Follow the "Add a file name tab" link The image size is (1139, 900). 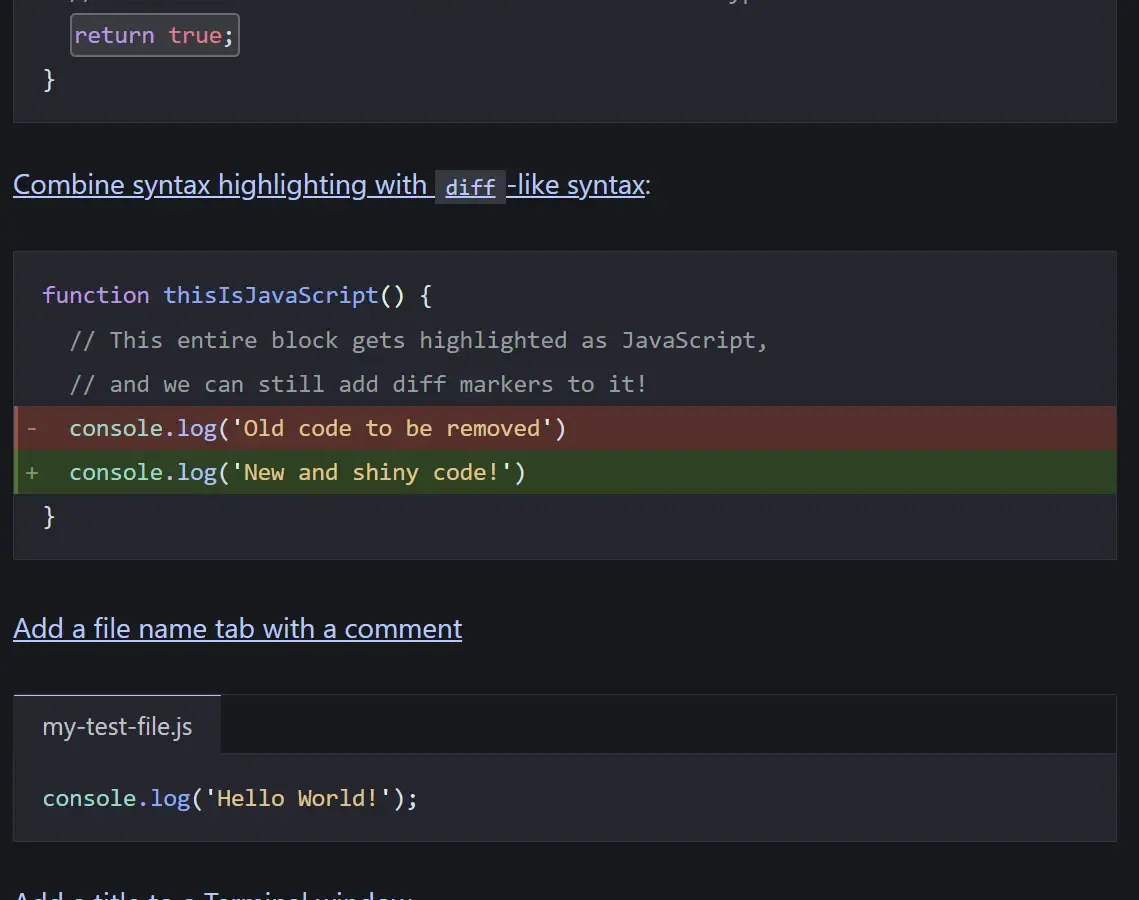point(237,629)
